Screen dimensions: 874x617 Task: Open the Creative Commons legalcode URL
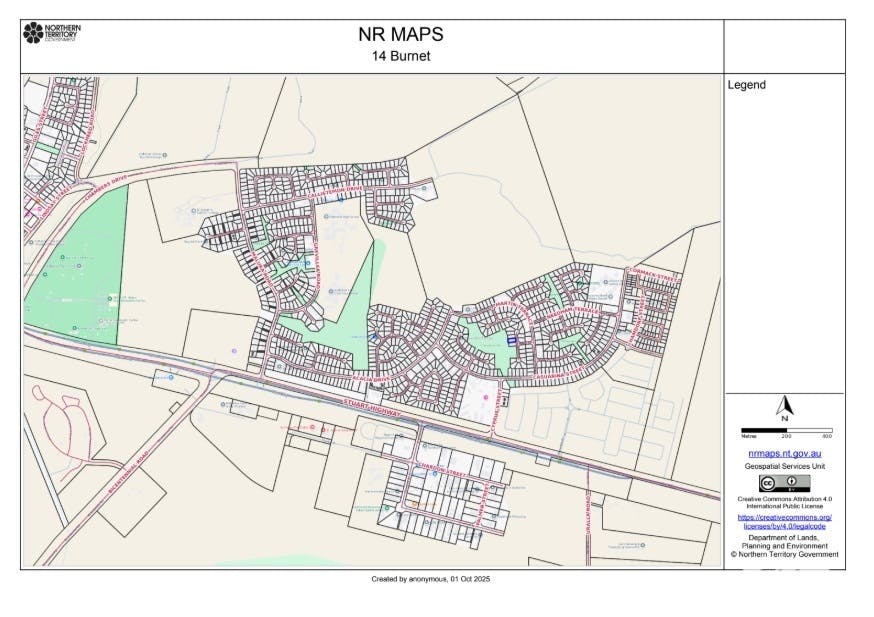click(x=785, y=521)
